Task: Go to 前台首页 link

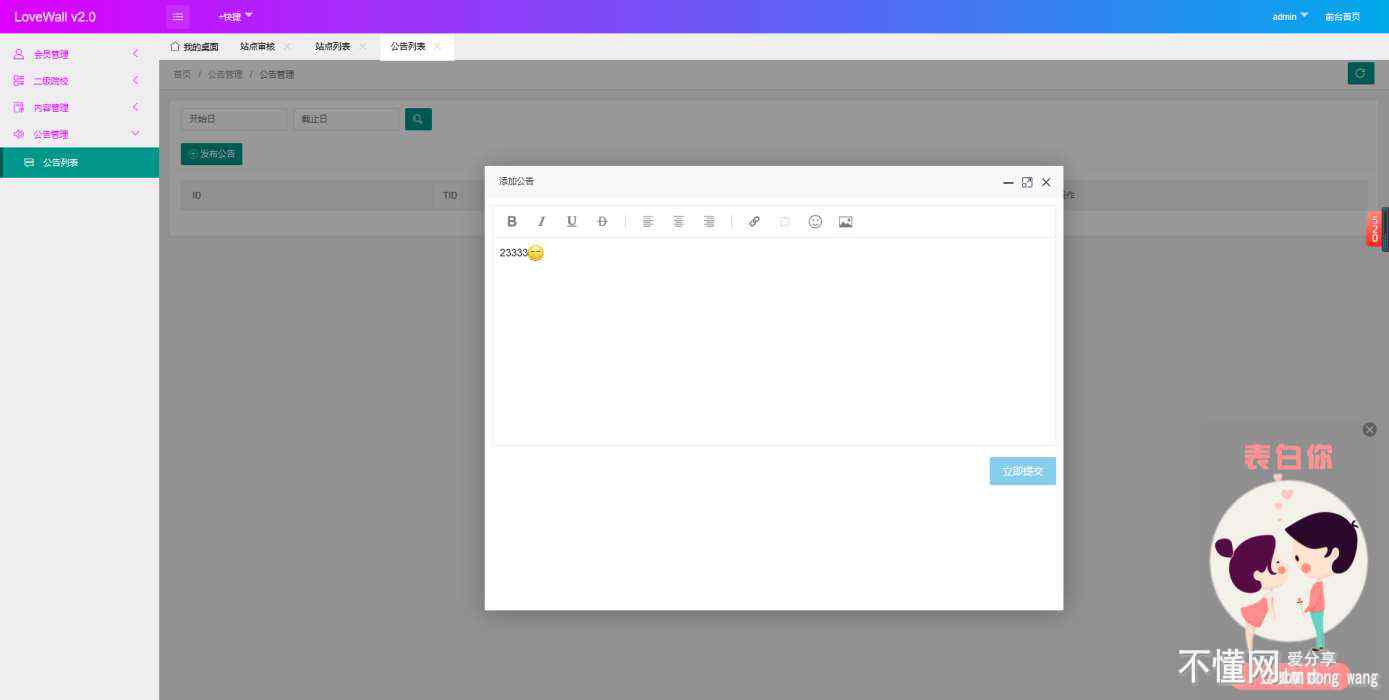Action: tap(1342, 16)
